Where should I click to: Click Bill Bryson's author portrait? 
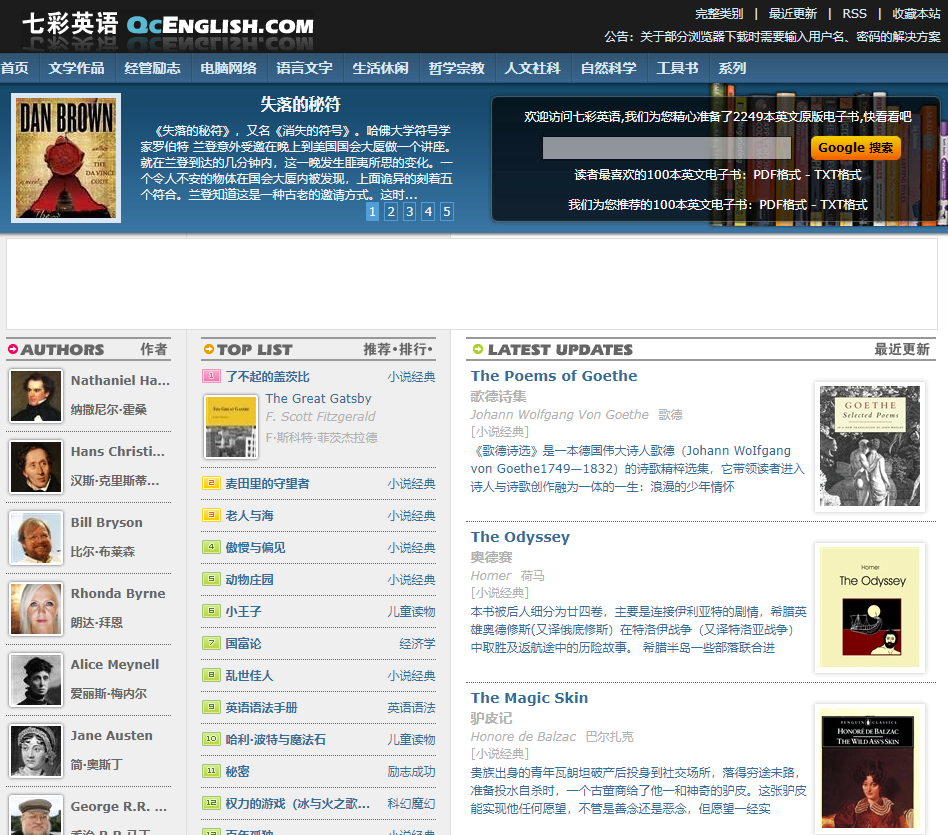(36, 538)
